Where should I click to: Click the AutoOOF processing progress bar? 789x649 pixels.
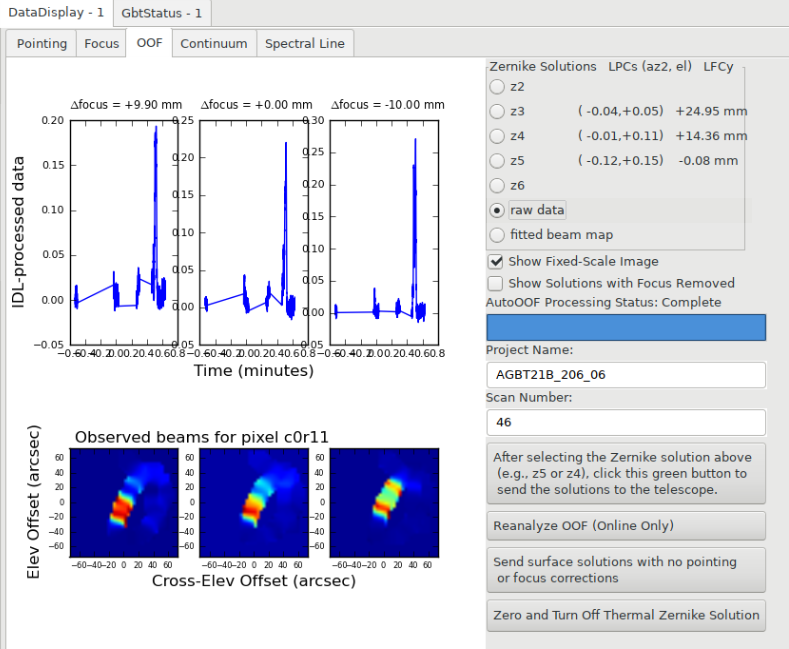[x=626, y=328]
